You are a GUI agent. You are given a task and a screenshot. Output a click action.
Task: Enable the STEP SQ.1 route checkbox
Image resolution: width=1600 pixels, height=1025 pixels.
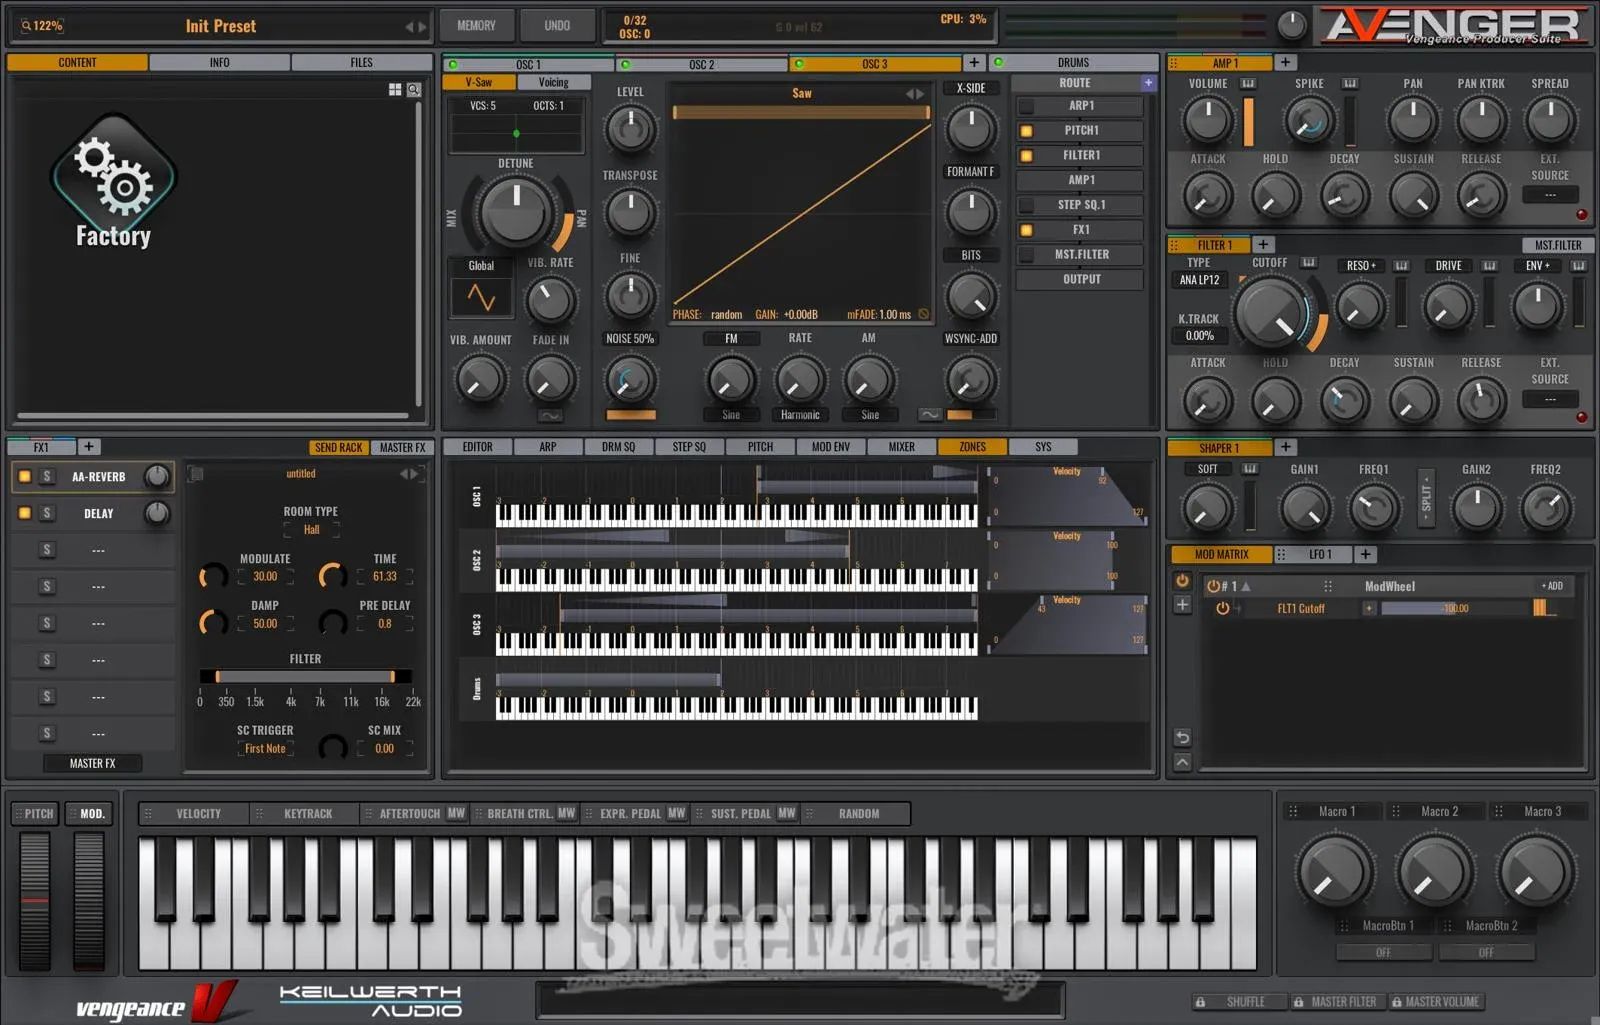[x=1026, y=205]
